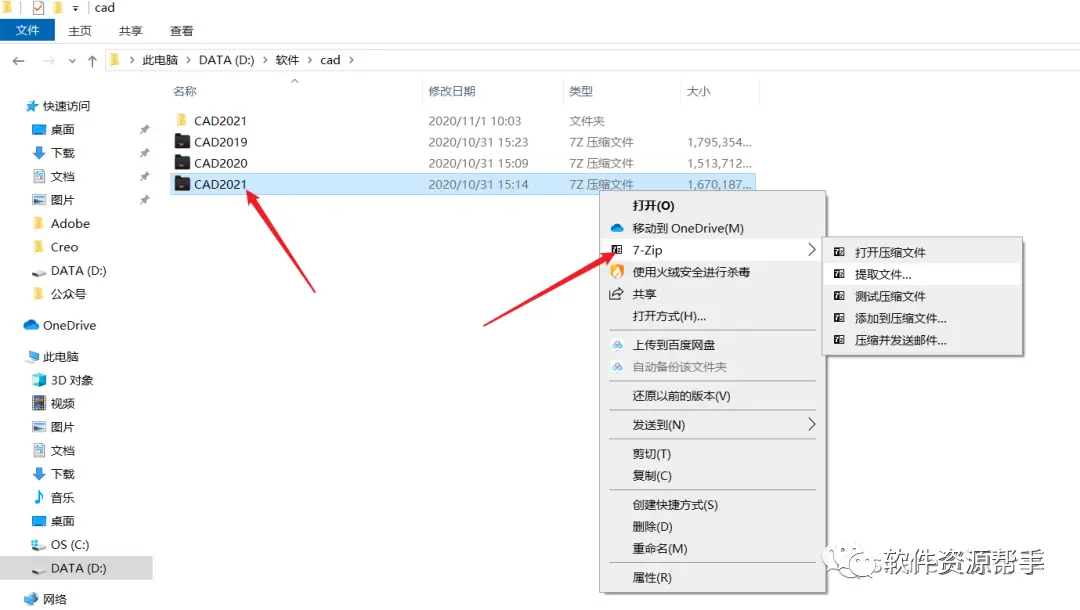
Task: Click the 火绒安全 shield icon
Action: tap(617, 271)
